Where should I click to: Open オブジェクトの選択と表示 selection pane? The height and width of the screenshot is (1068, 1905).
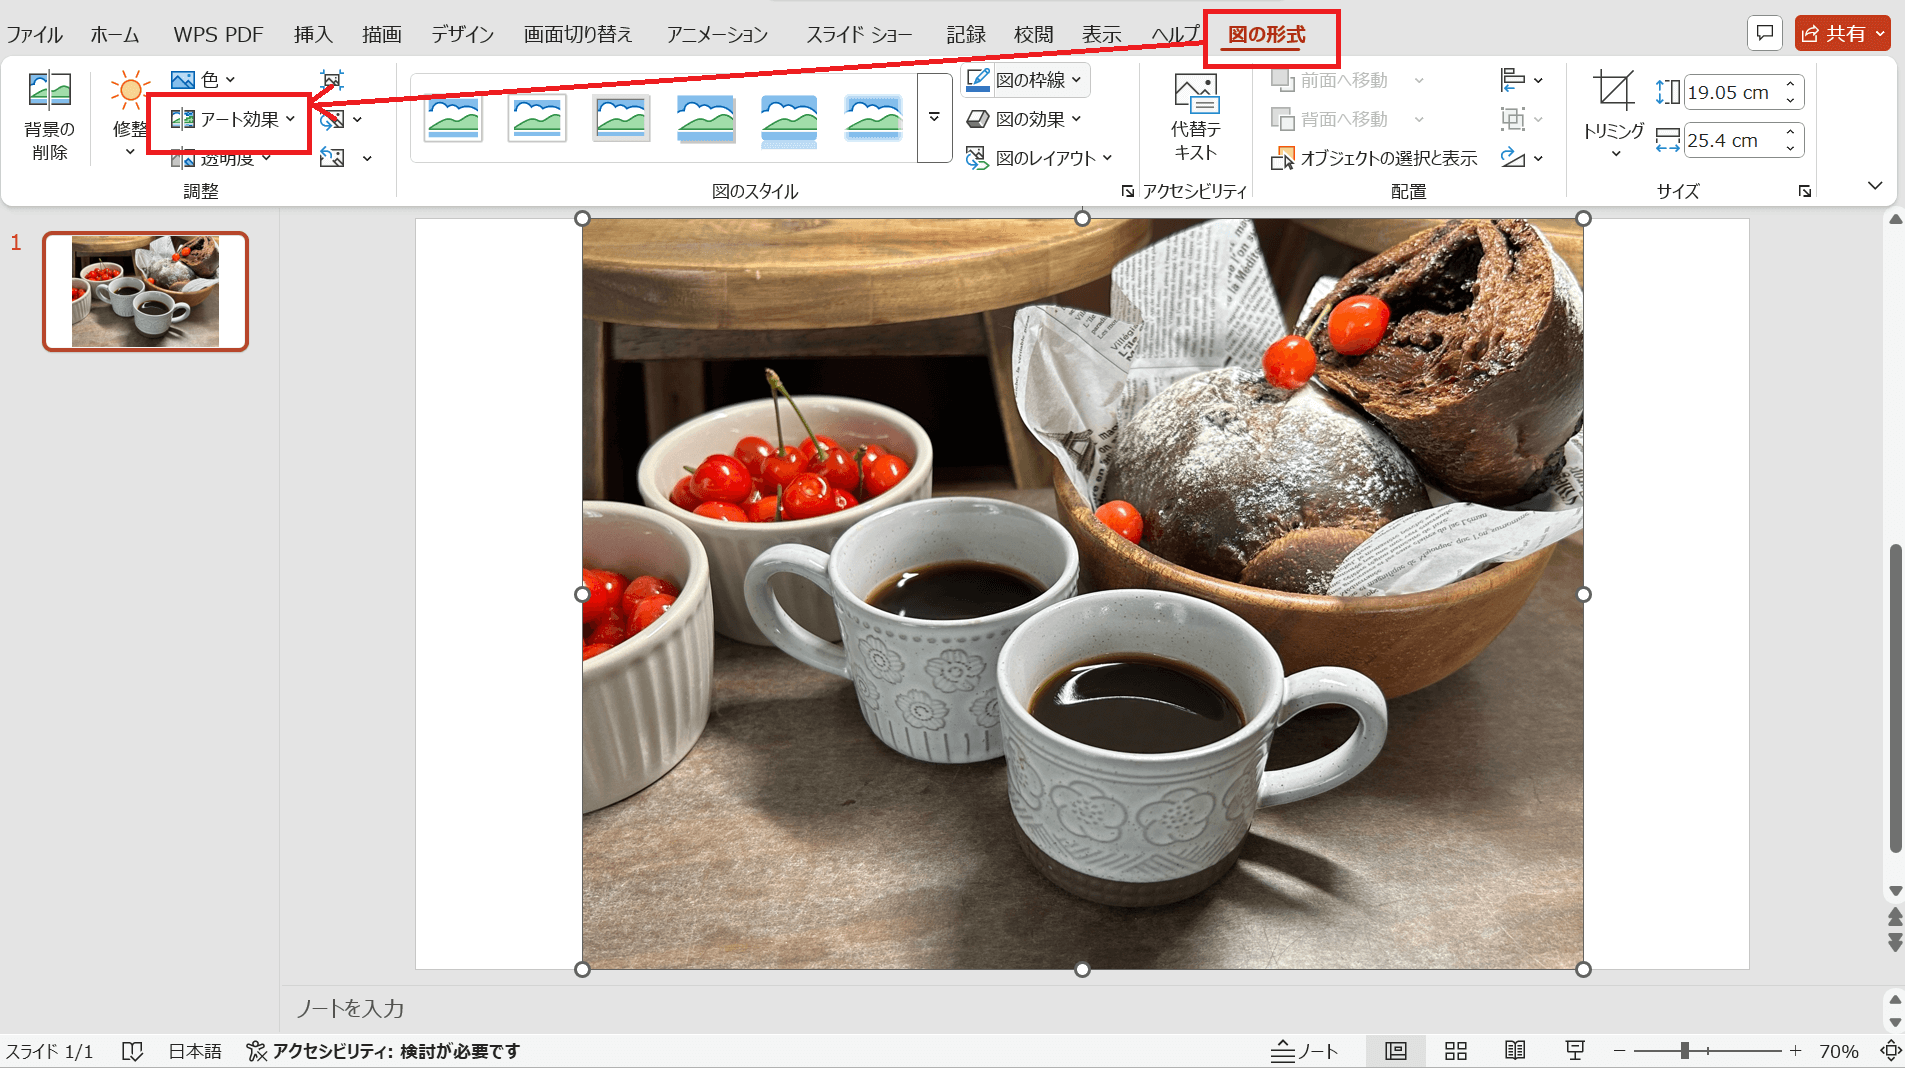coord(1375,158)
